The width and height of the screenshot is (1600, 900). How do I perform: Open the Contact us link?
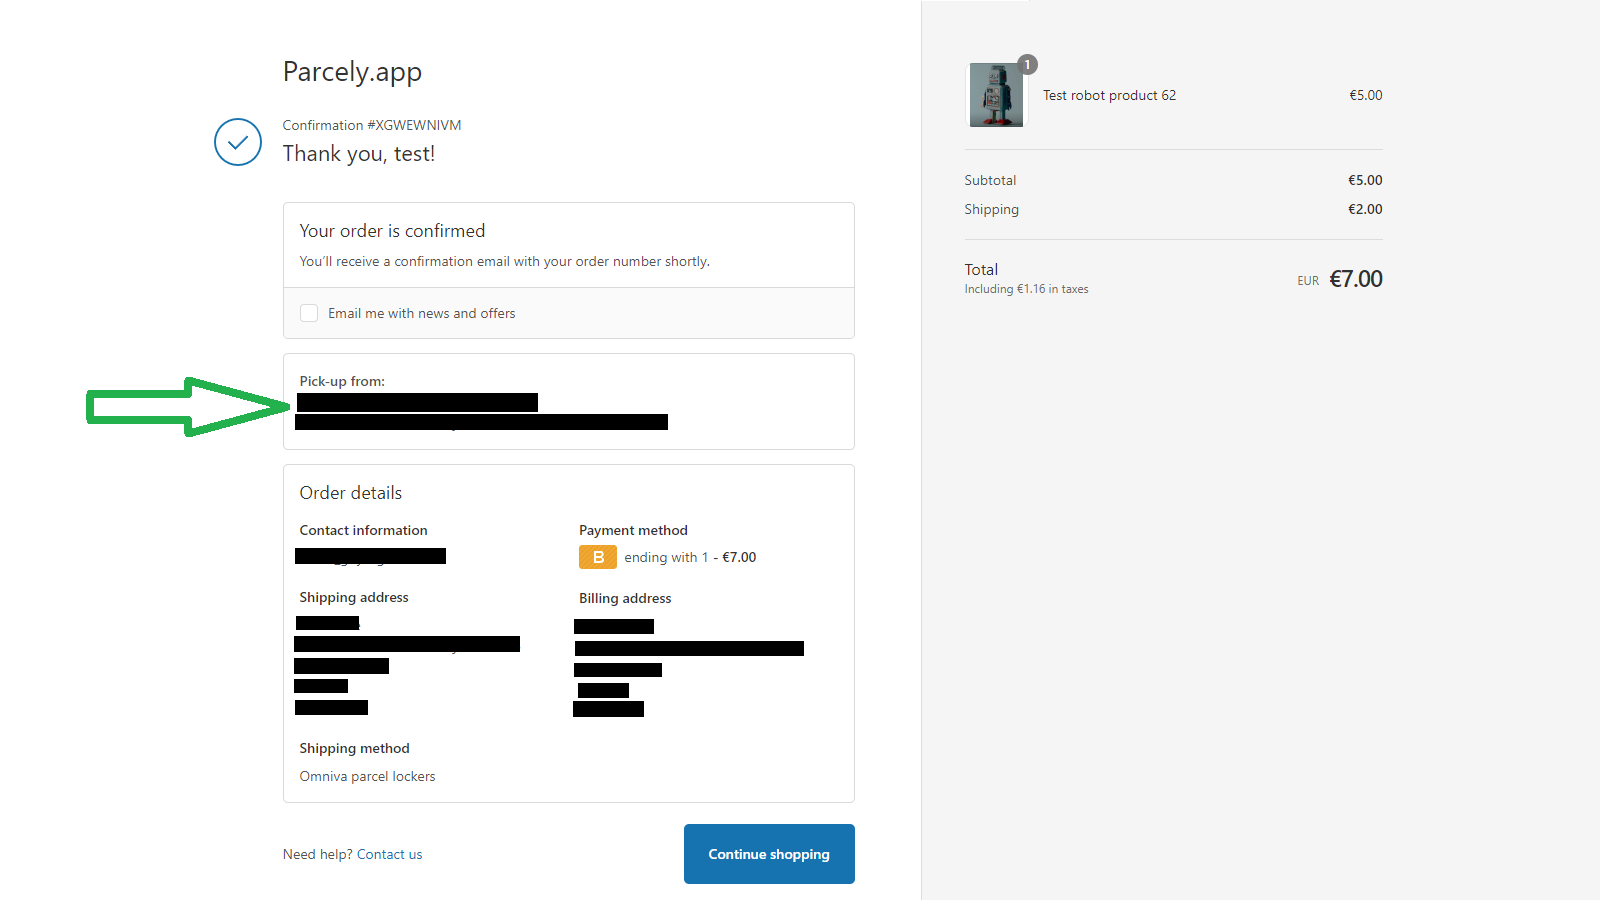(x=389, y=854)
